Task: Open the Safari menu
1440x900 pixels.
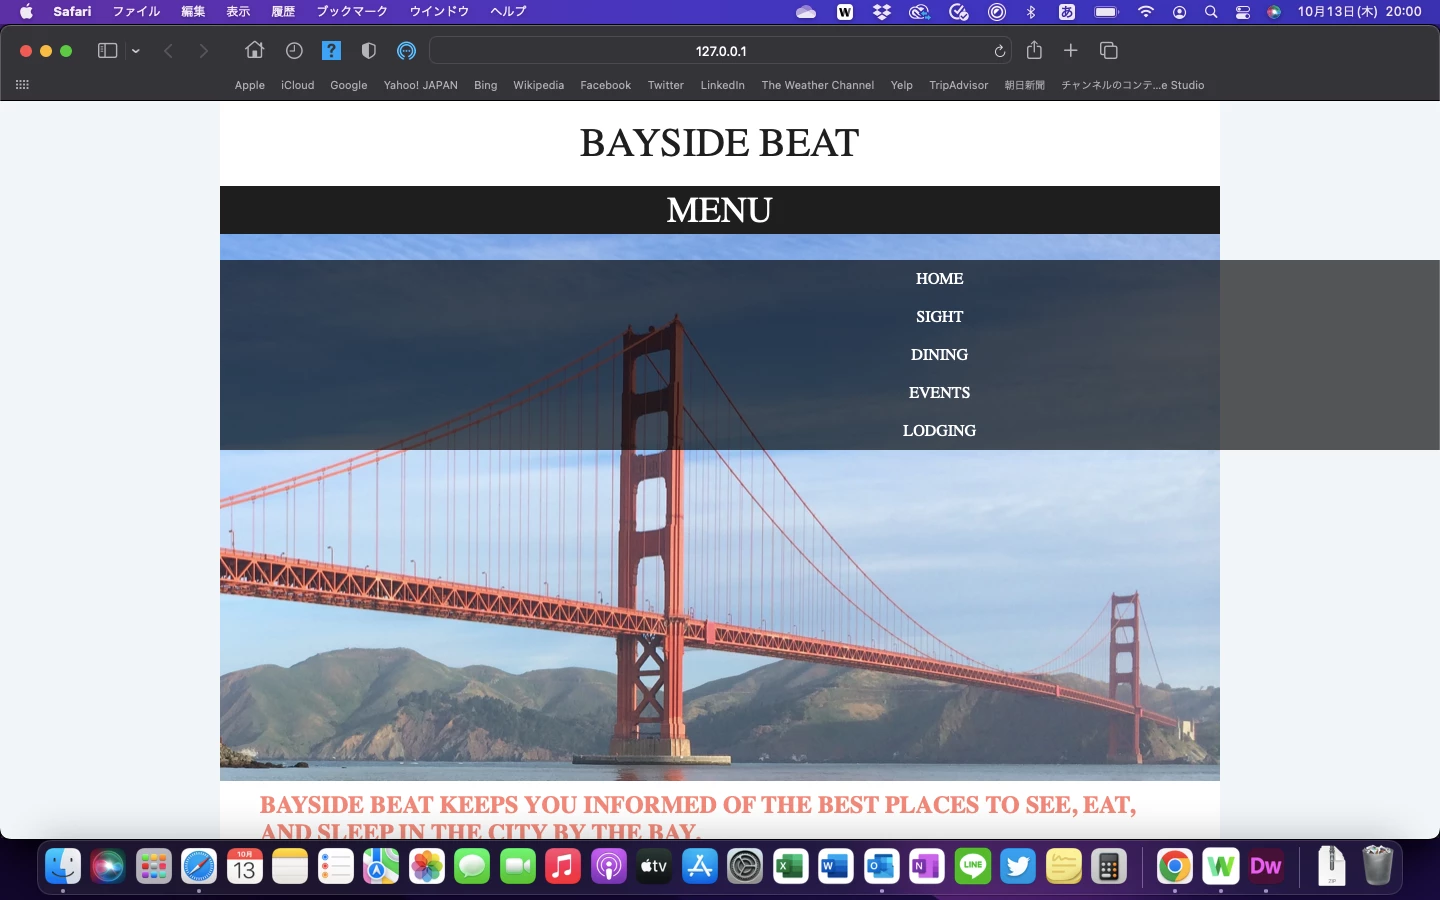Action: click(73, 12)
